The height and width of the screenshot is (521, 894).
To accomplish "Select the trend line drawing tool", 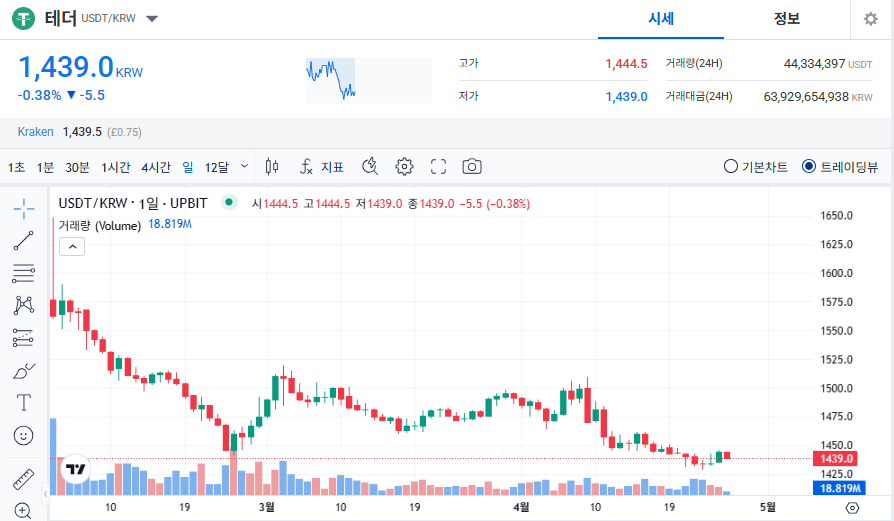I will point(23,241).
